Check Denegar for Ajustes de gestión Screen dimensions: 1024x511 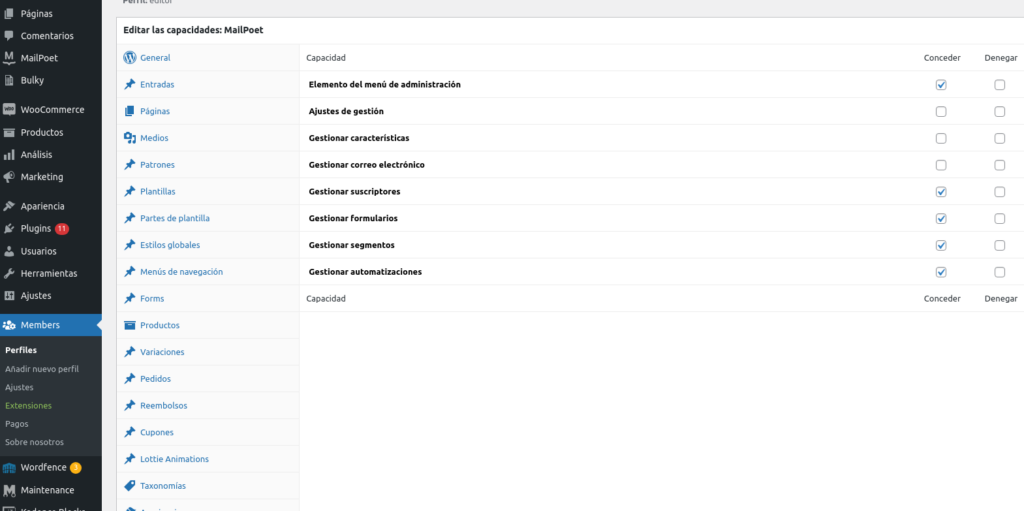pos(1000,112)
